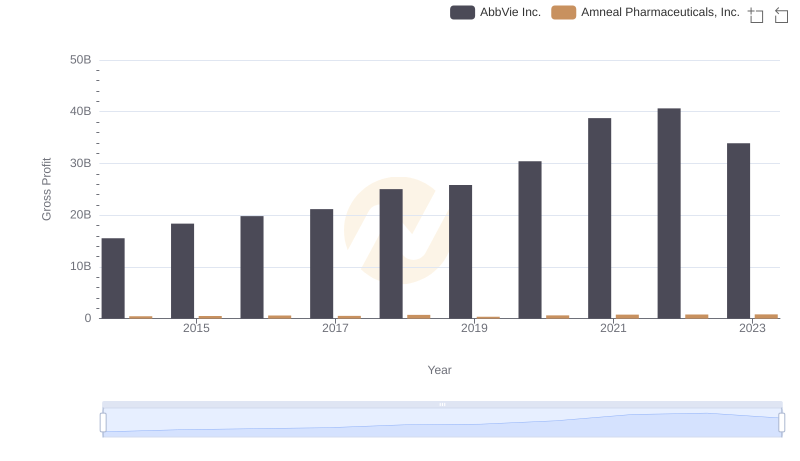
Task: Toggle Amneal Pharmaceuticals legend series
Action: click(x=645, y=12)
